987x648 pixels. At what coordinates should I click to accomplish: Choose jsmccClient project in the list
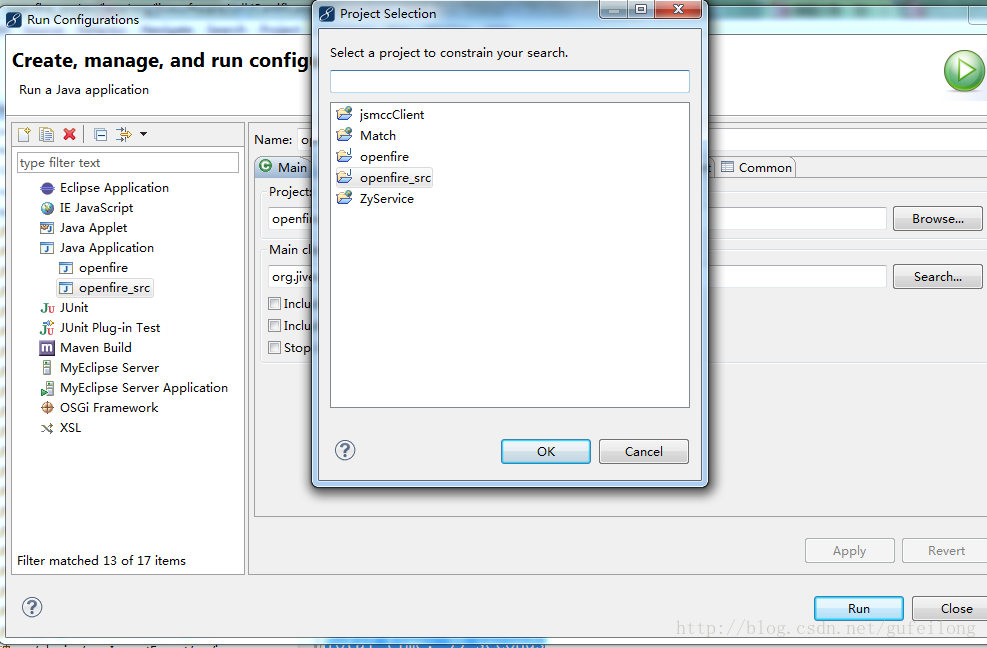(392, 115)
